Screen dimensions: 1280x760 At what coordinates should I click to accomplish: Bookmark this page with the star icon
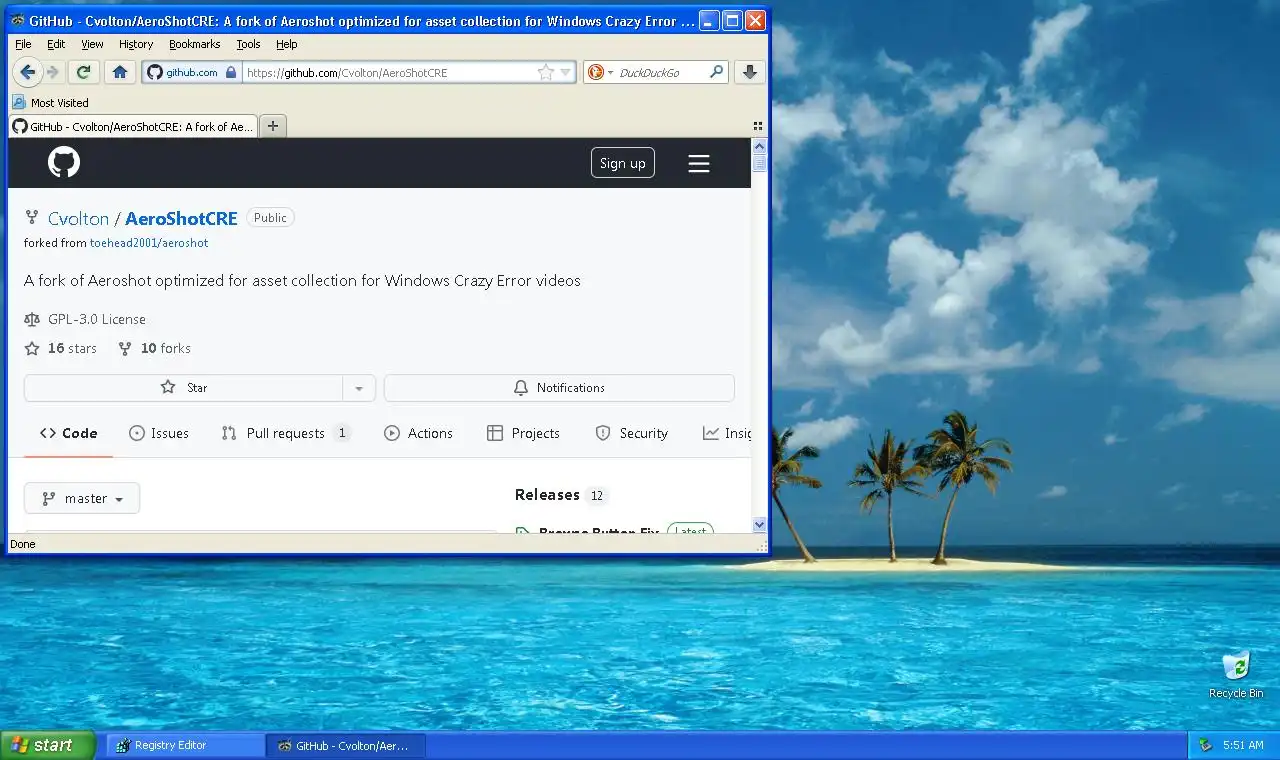[545, 72]
